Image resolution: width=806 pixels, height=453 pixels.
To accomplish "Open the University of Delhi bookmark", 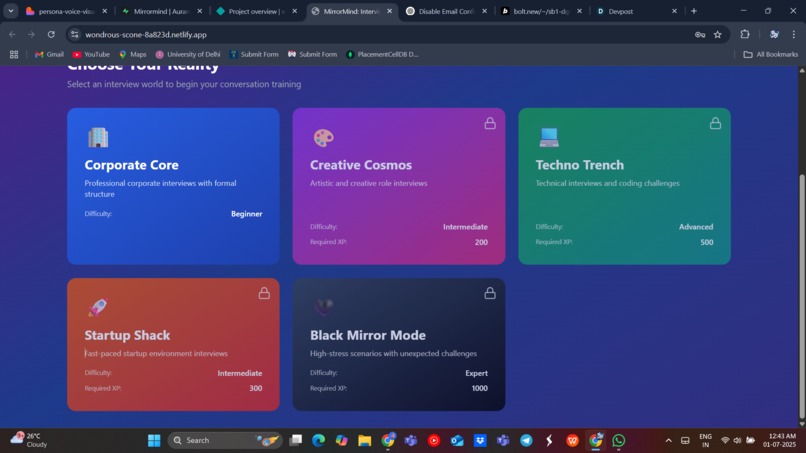I will click(188, 54).
